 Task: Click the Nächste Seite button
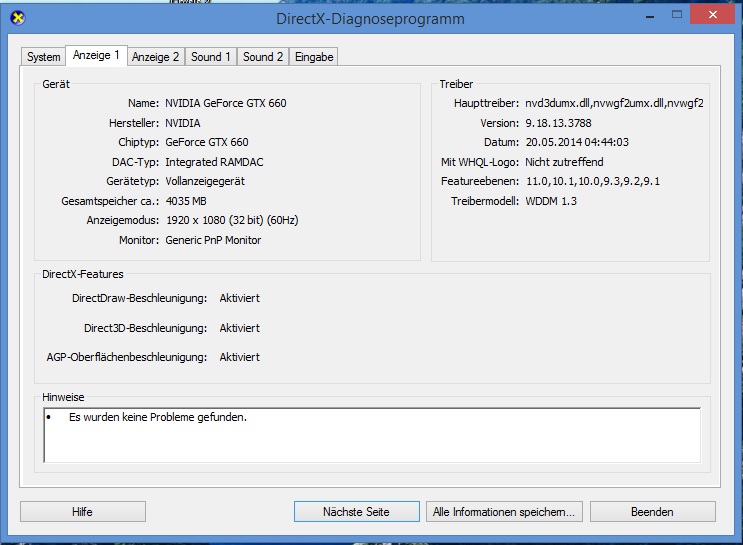pos(356,512)
